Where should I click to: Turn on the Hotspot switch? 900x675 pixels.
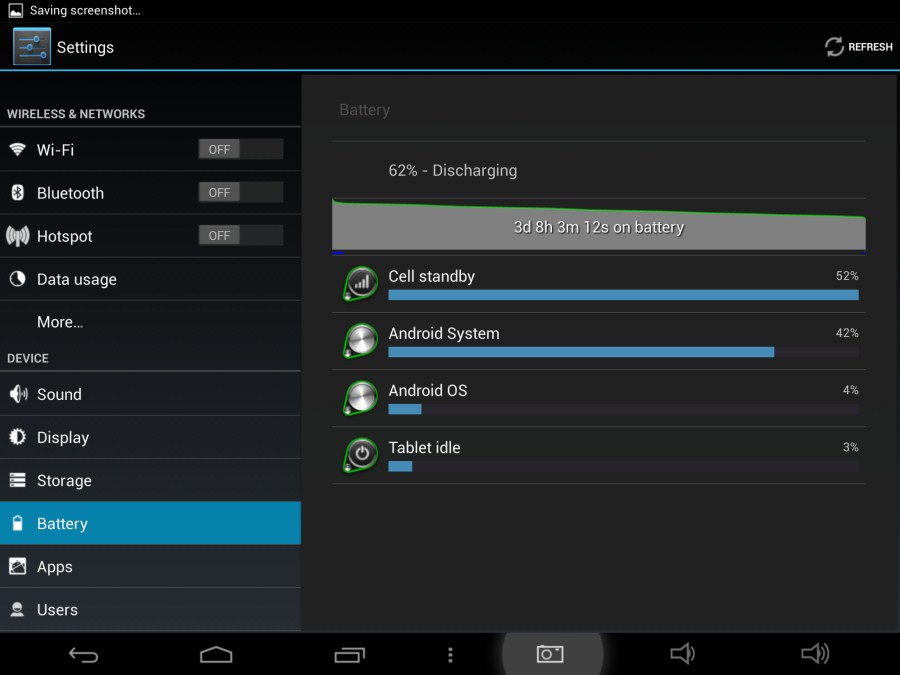click(x=240, y=236)
